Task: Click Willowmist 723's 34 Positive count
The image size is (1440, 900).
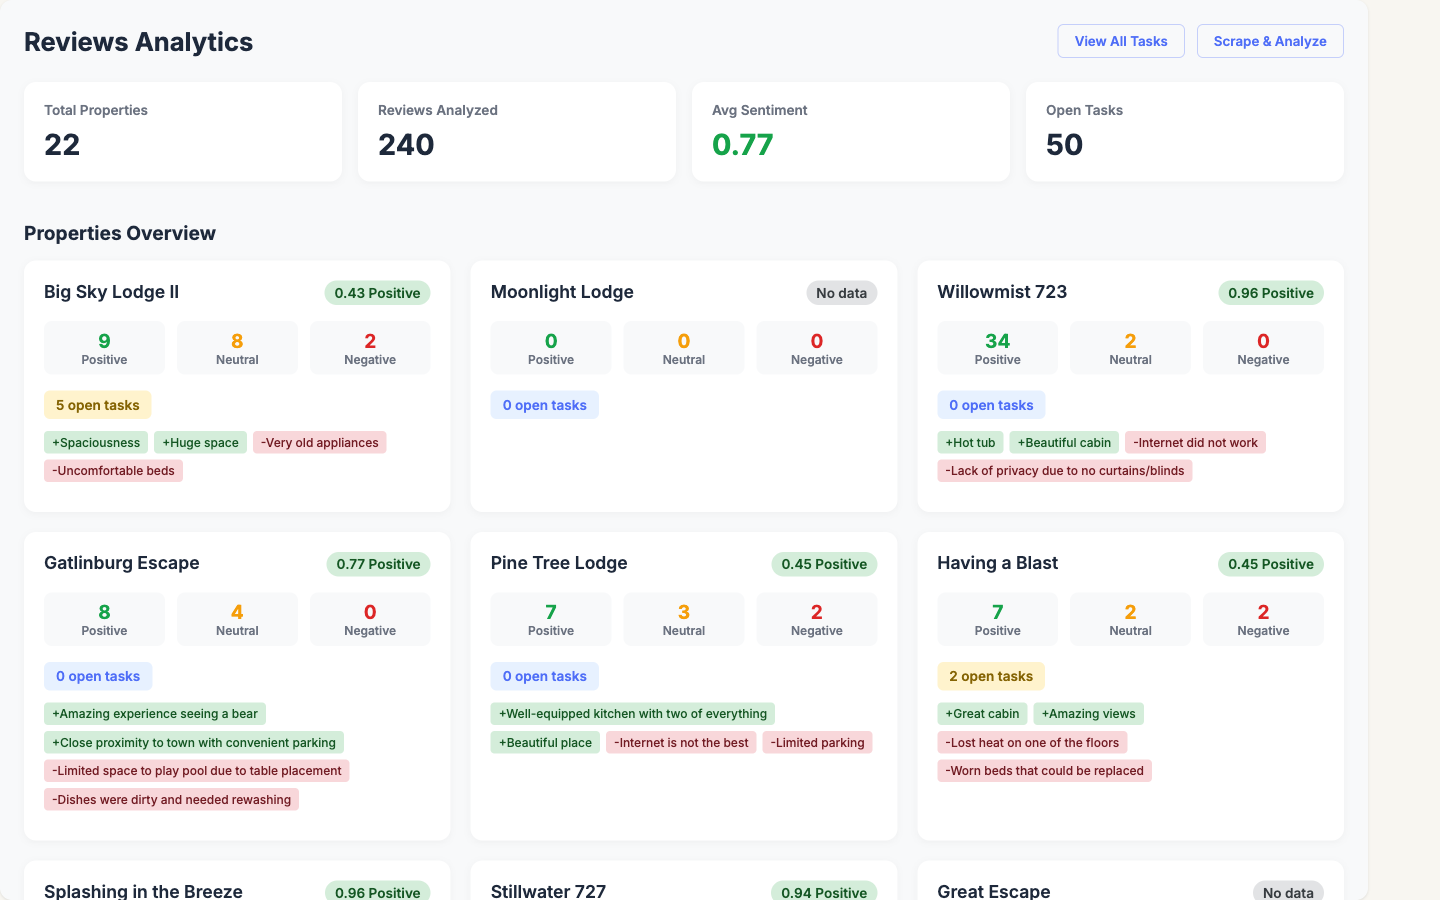Action: click(997, 348)
